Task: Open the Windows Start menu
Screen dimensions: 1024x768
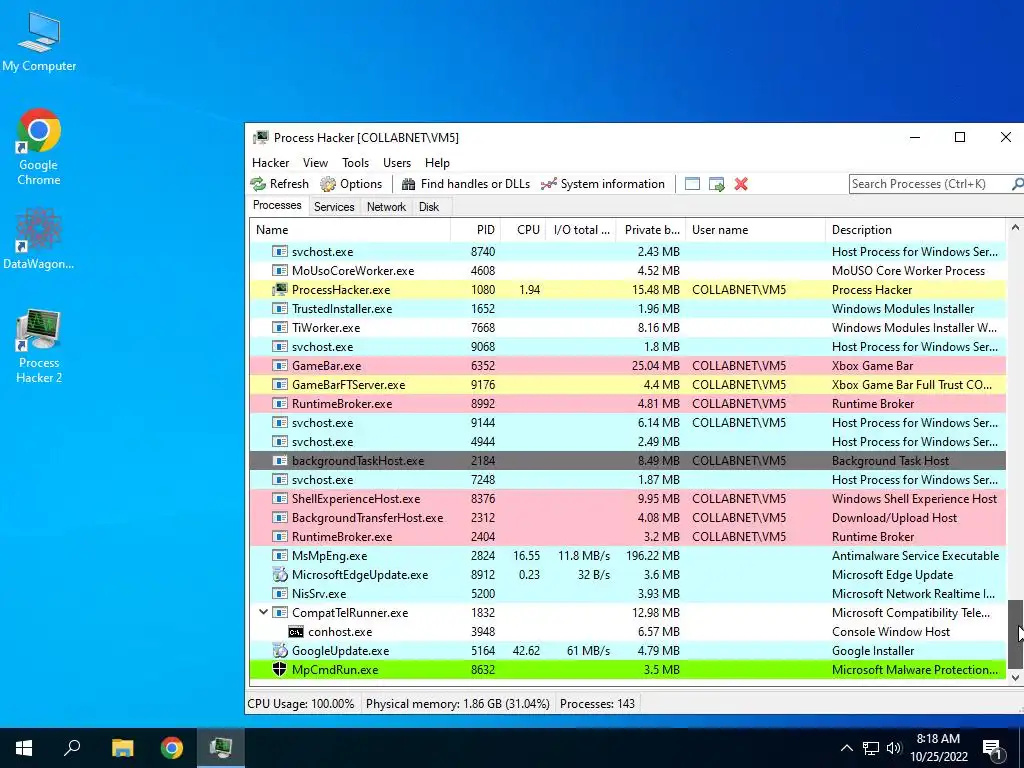Action: pyautogui.click(x=24, y=748)
